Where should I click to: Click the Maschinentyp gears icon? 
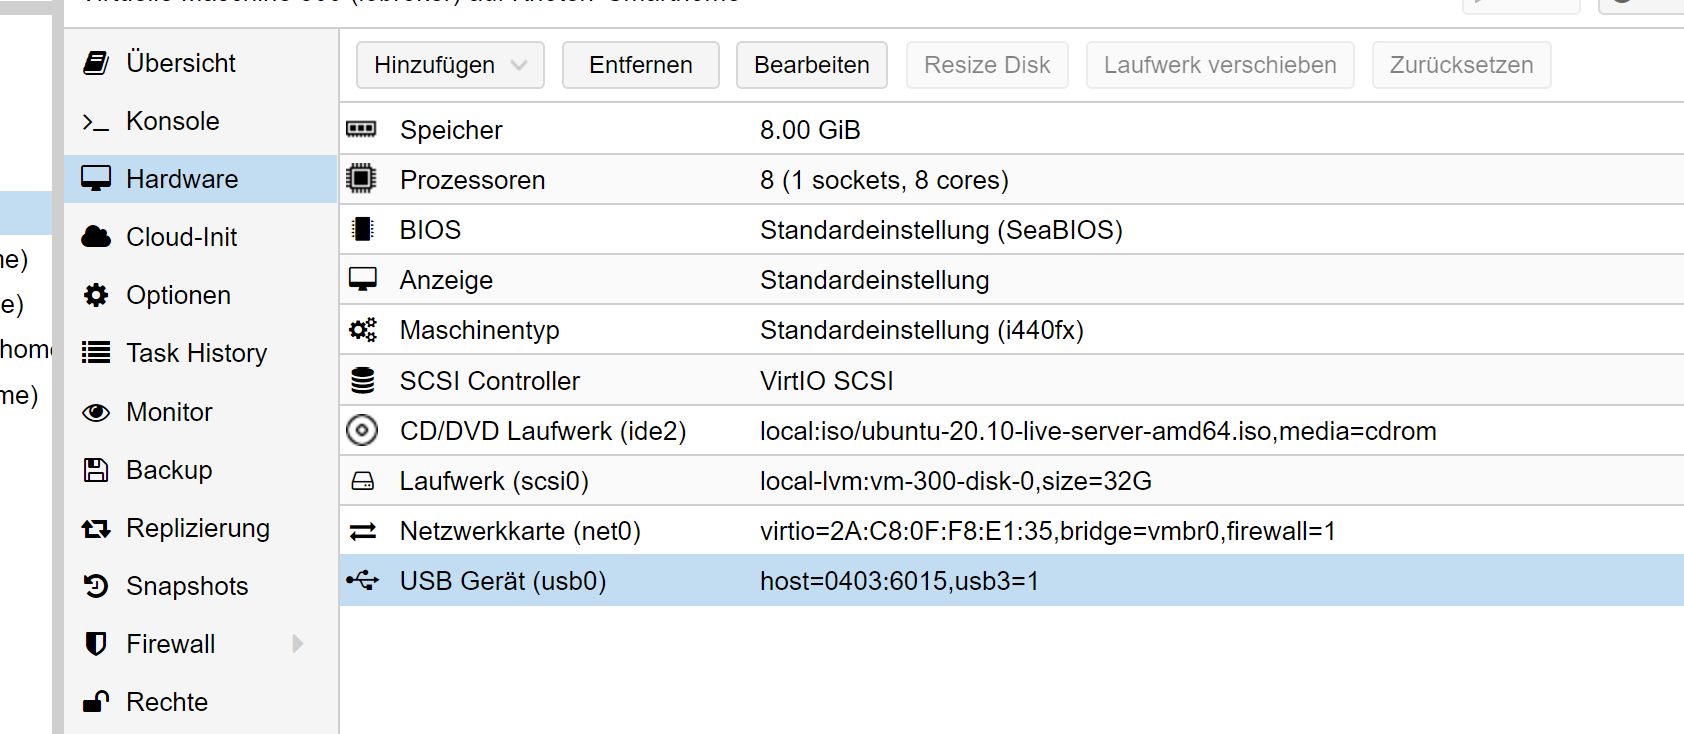(362, 330)
